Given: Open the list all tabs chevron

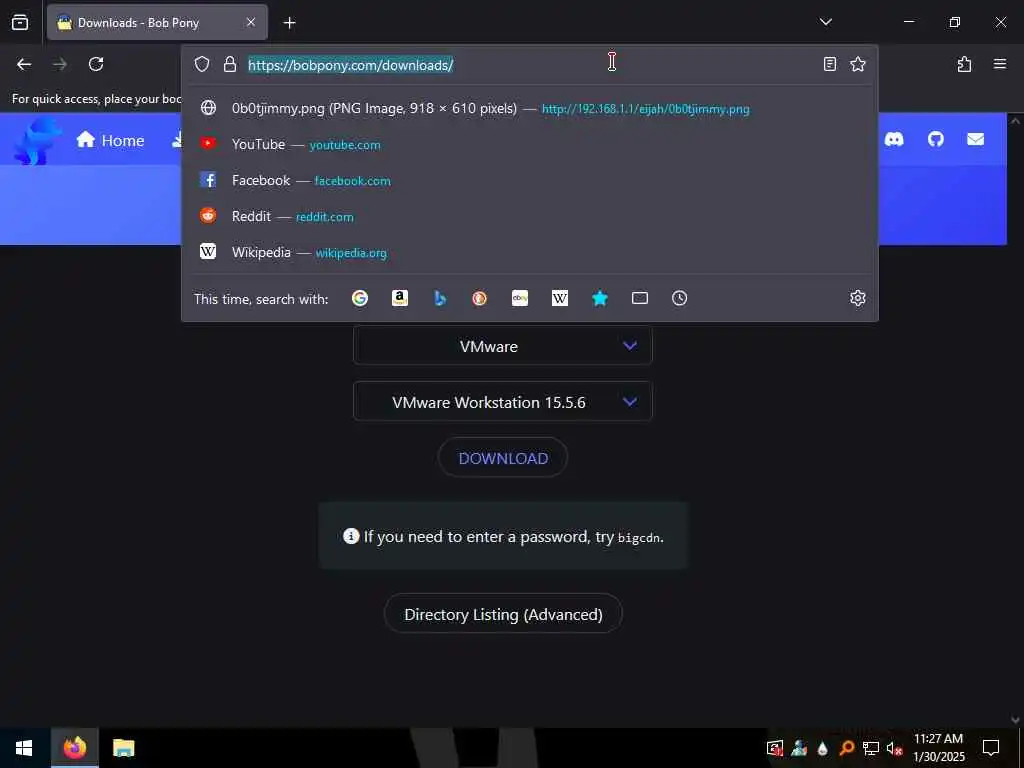Looking at the screenshot, I should pyautogui.click(x=825, y=22).
